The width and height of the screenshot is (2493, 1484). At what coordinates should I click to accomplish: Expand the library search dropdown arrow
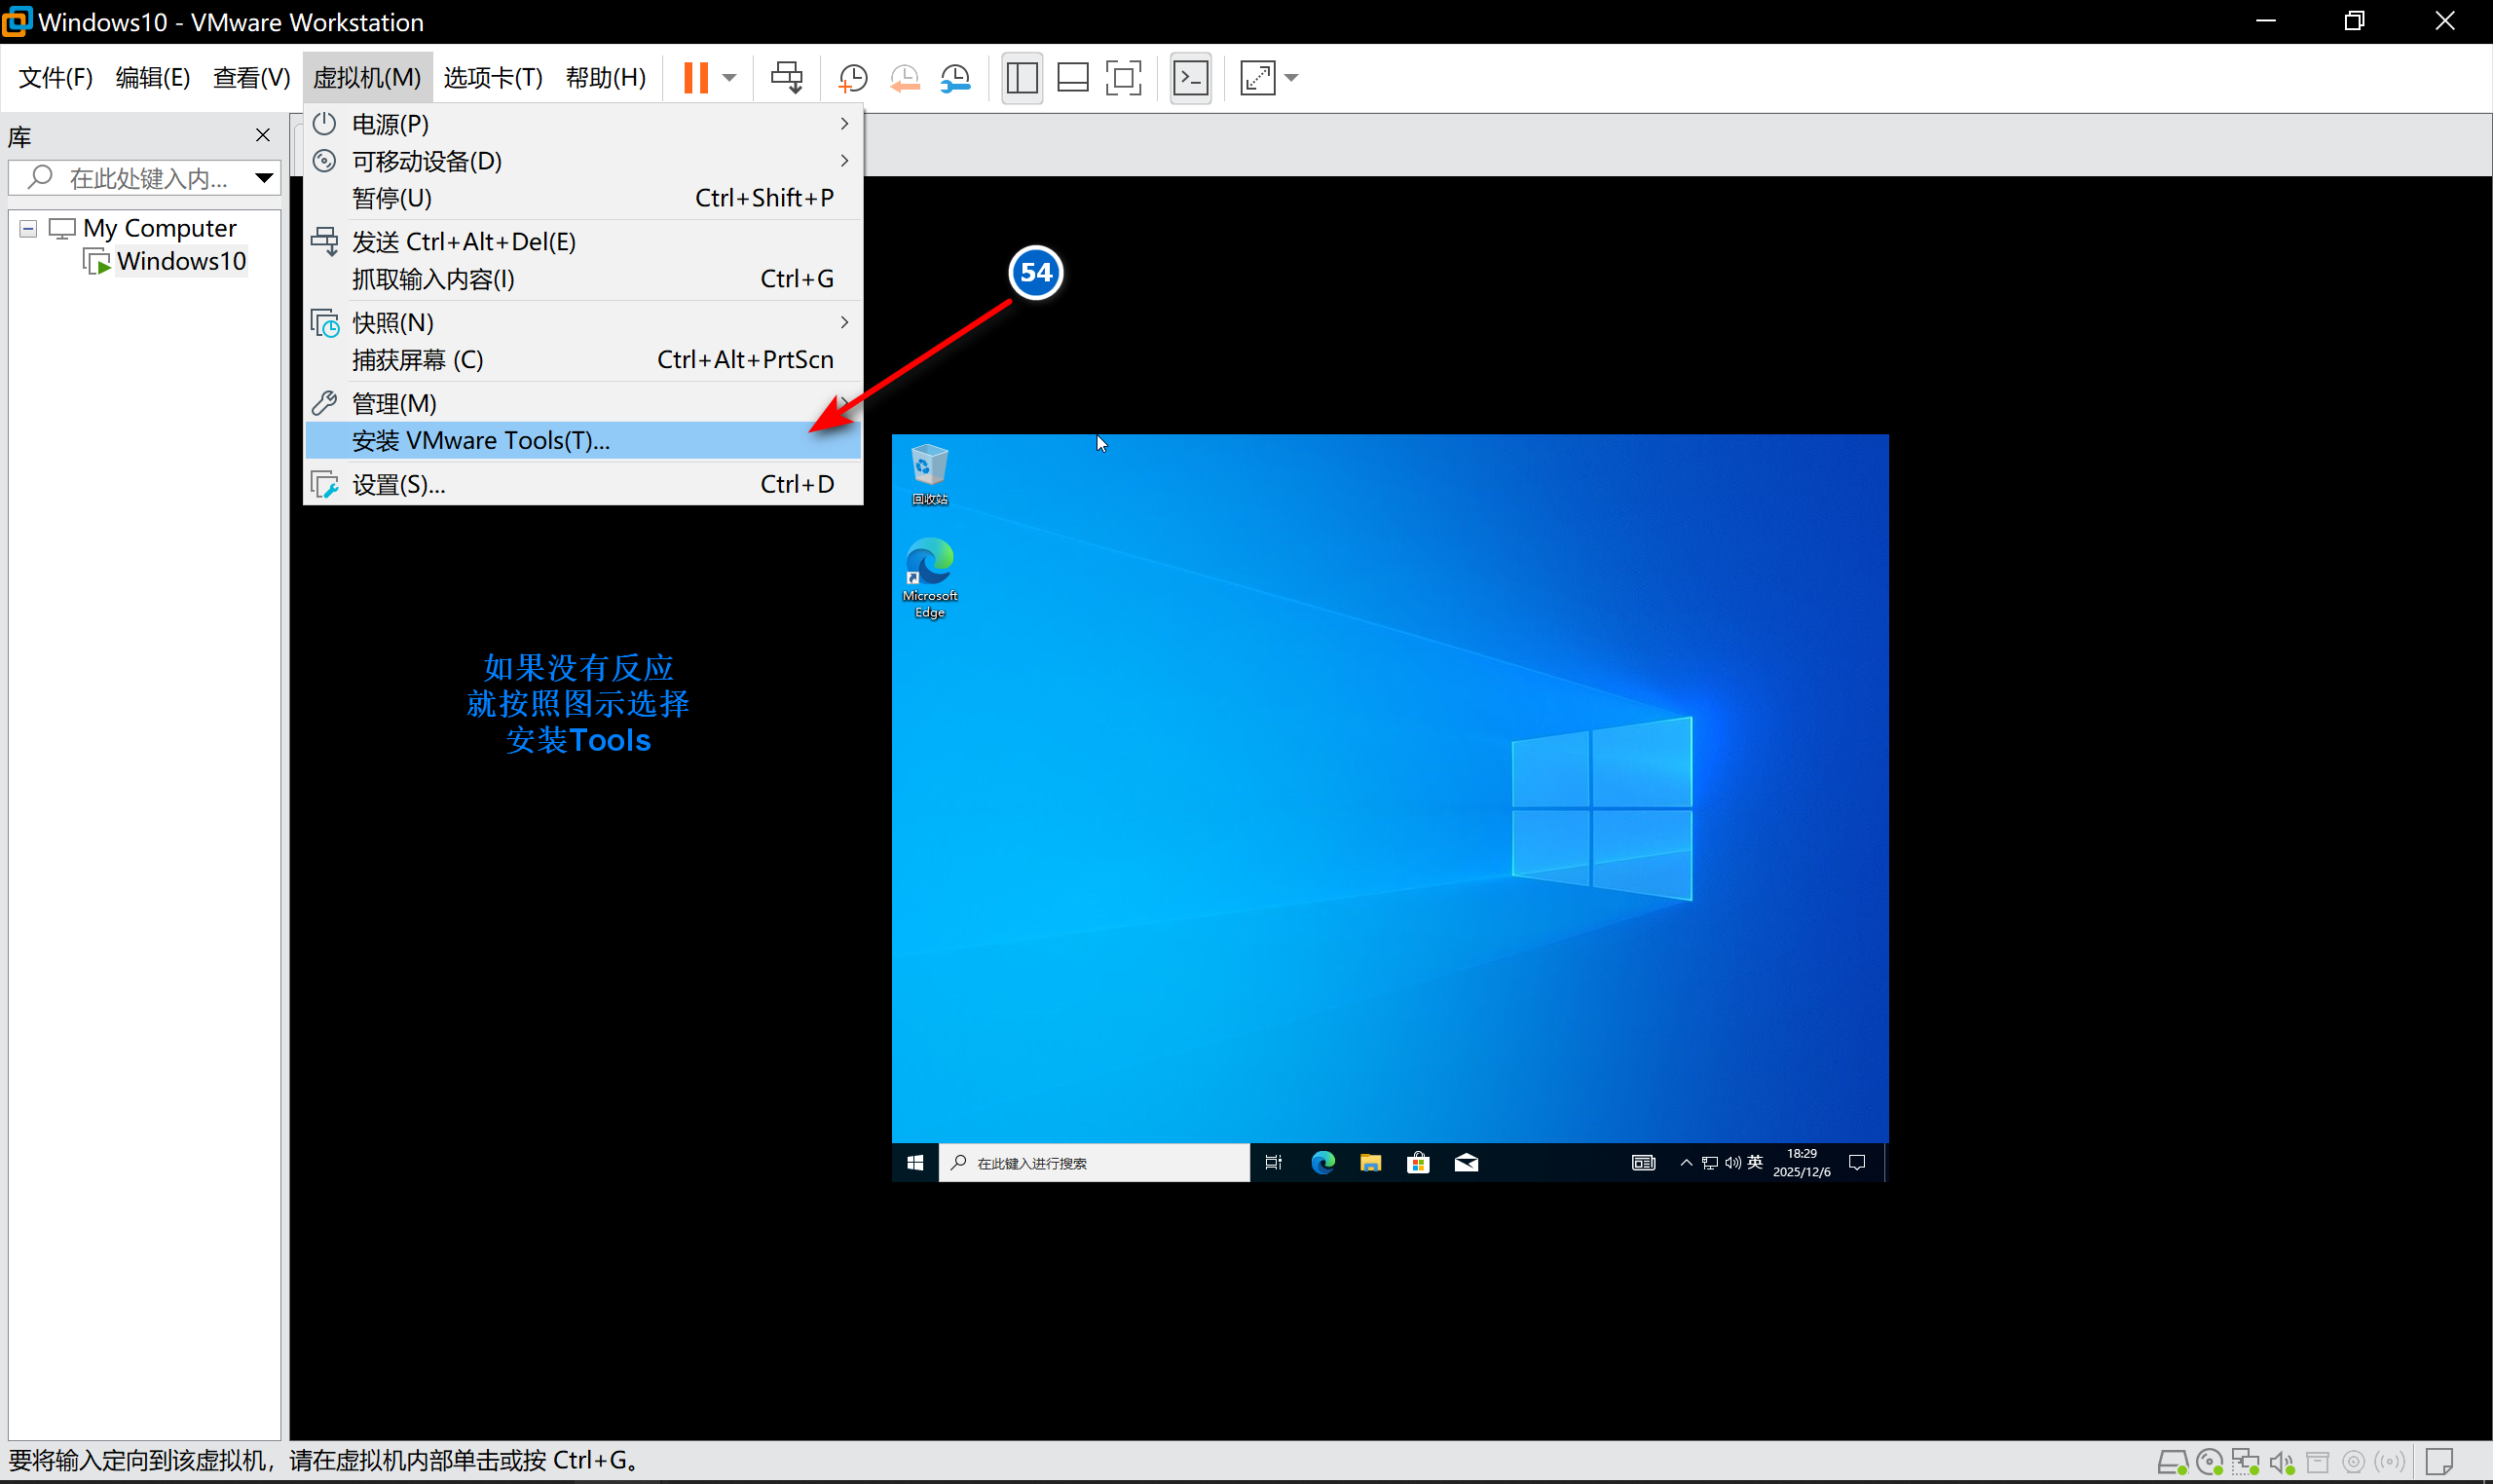point(264,178)
